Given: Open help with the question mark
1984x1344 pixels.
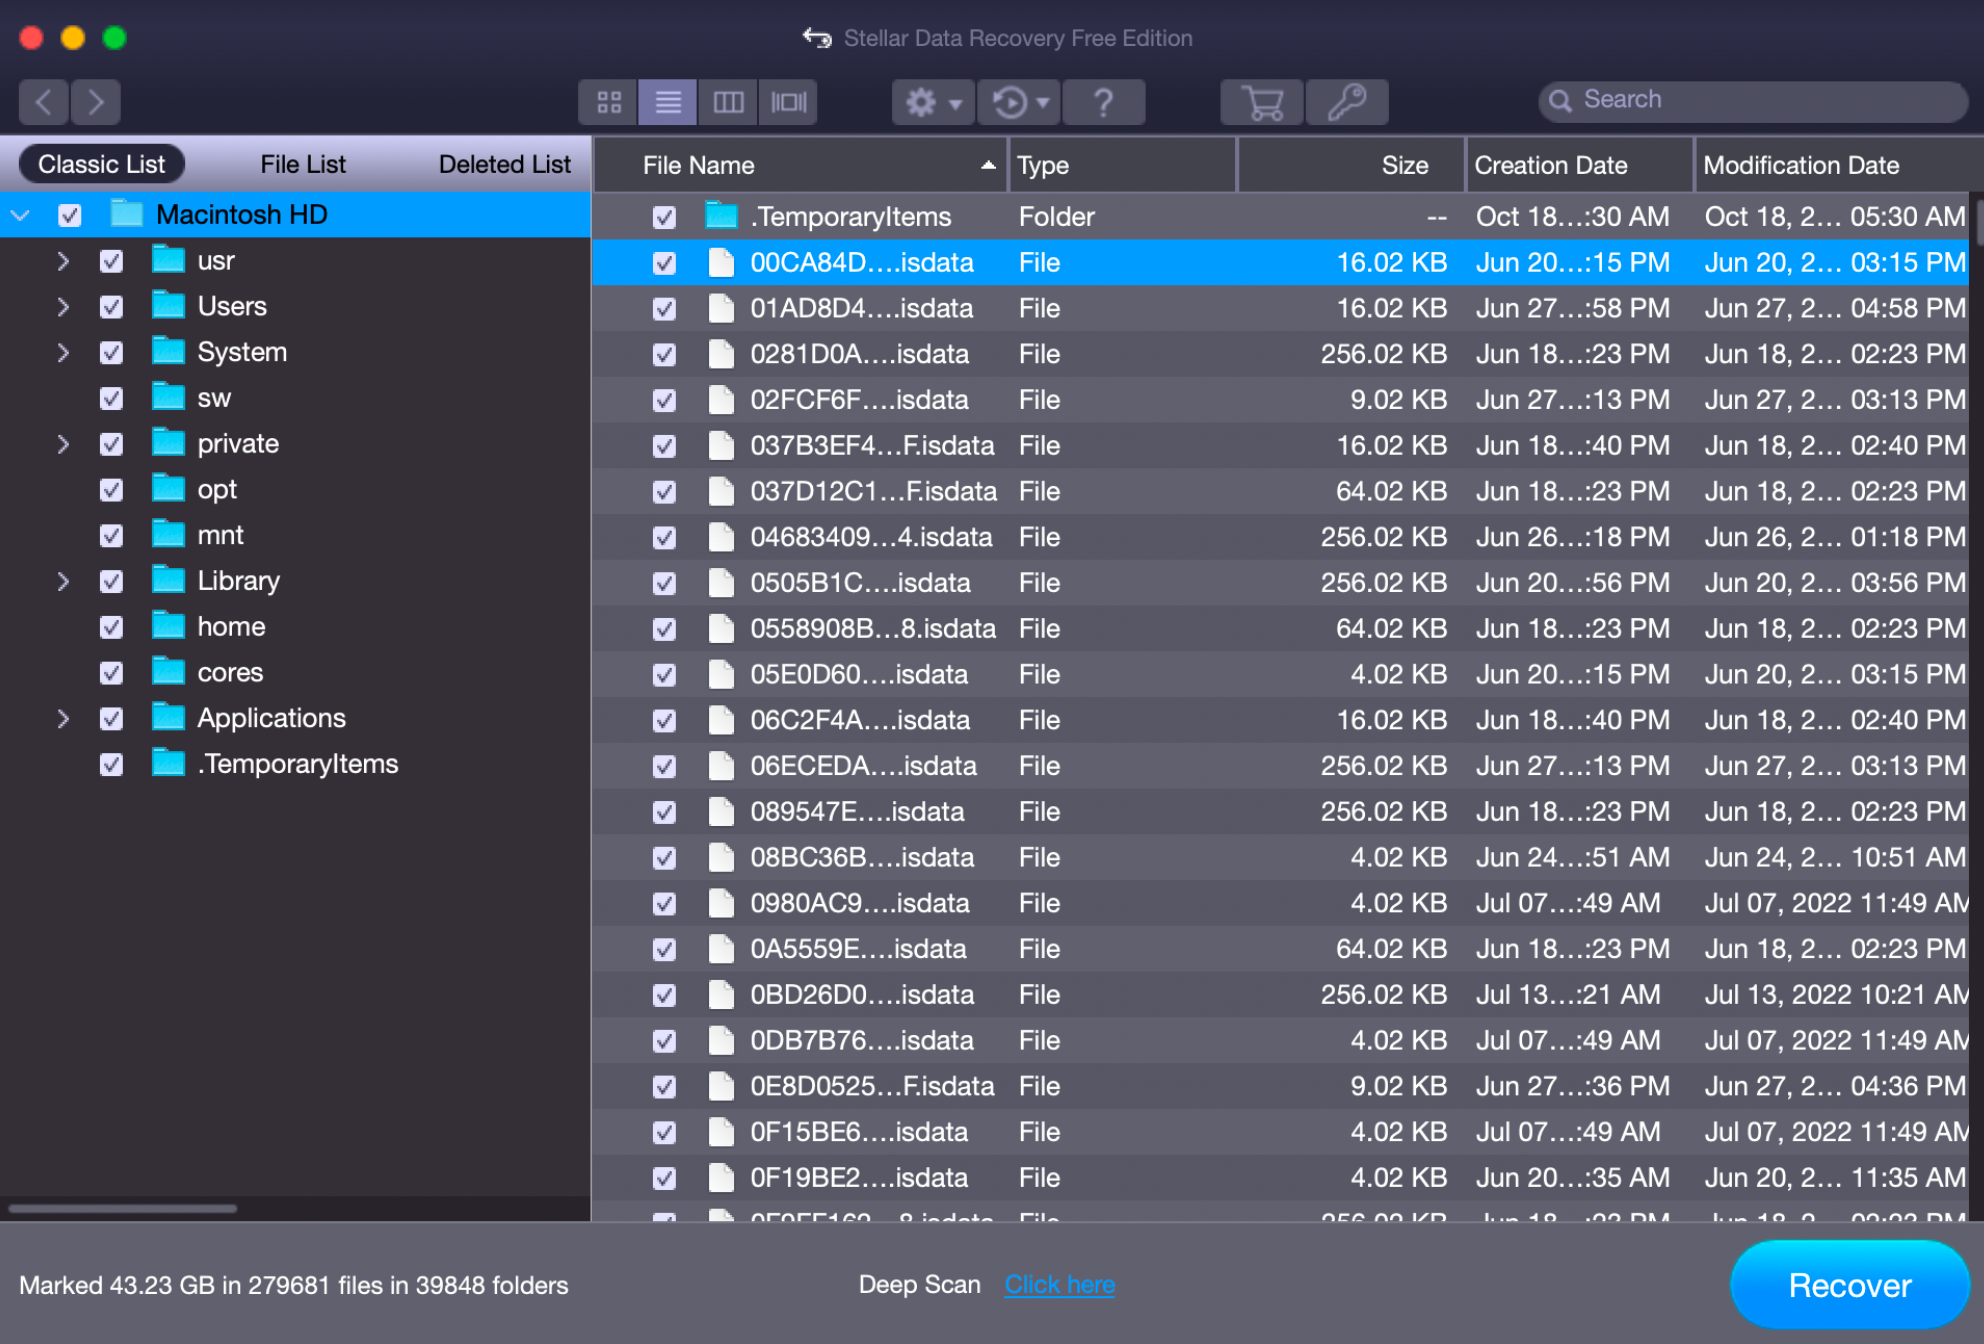Looking at the screenshot, I should [x=1104, y=102].
